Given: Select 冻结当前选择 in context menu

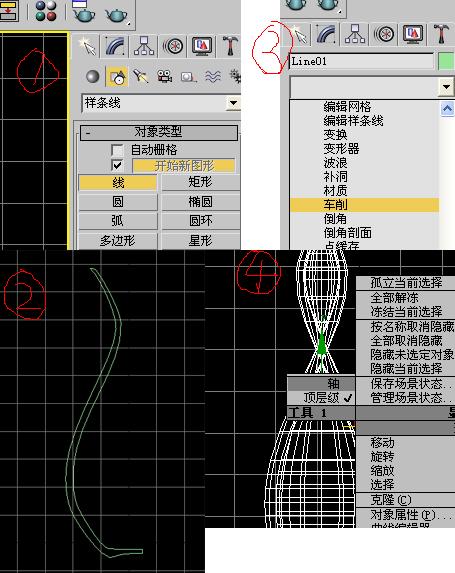Looking at the screenshot, I should coord(406,312).
